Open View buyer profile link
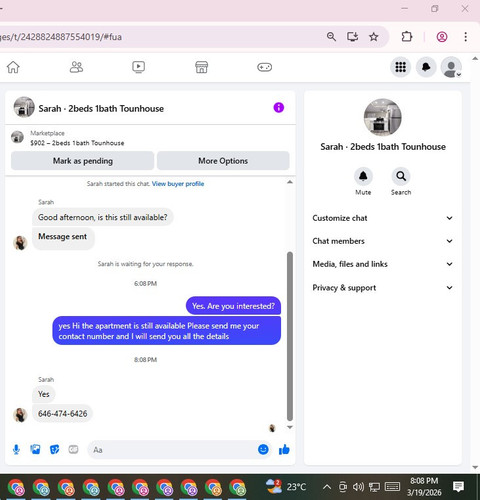The height and width of the screenshot is (500, 480). coord(178,184)
